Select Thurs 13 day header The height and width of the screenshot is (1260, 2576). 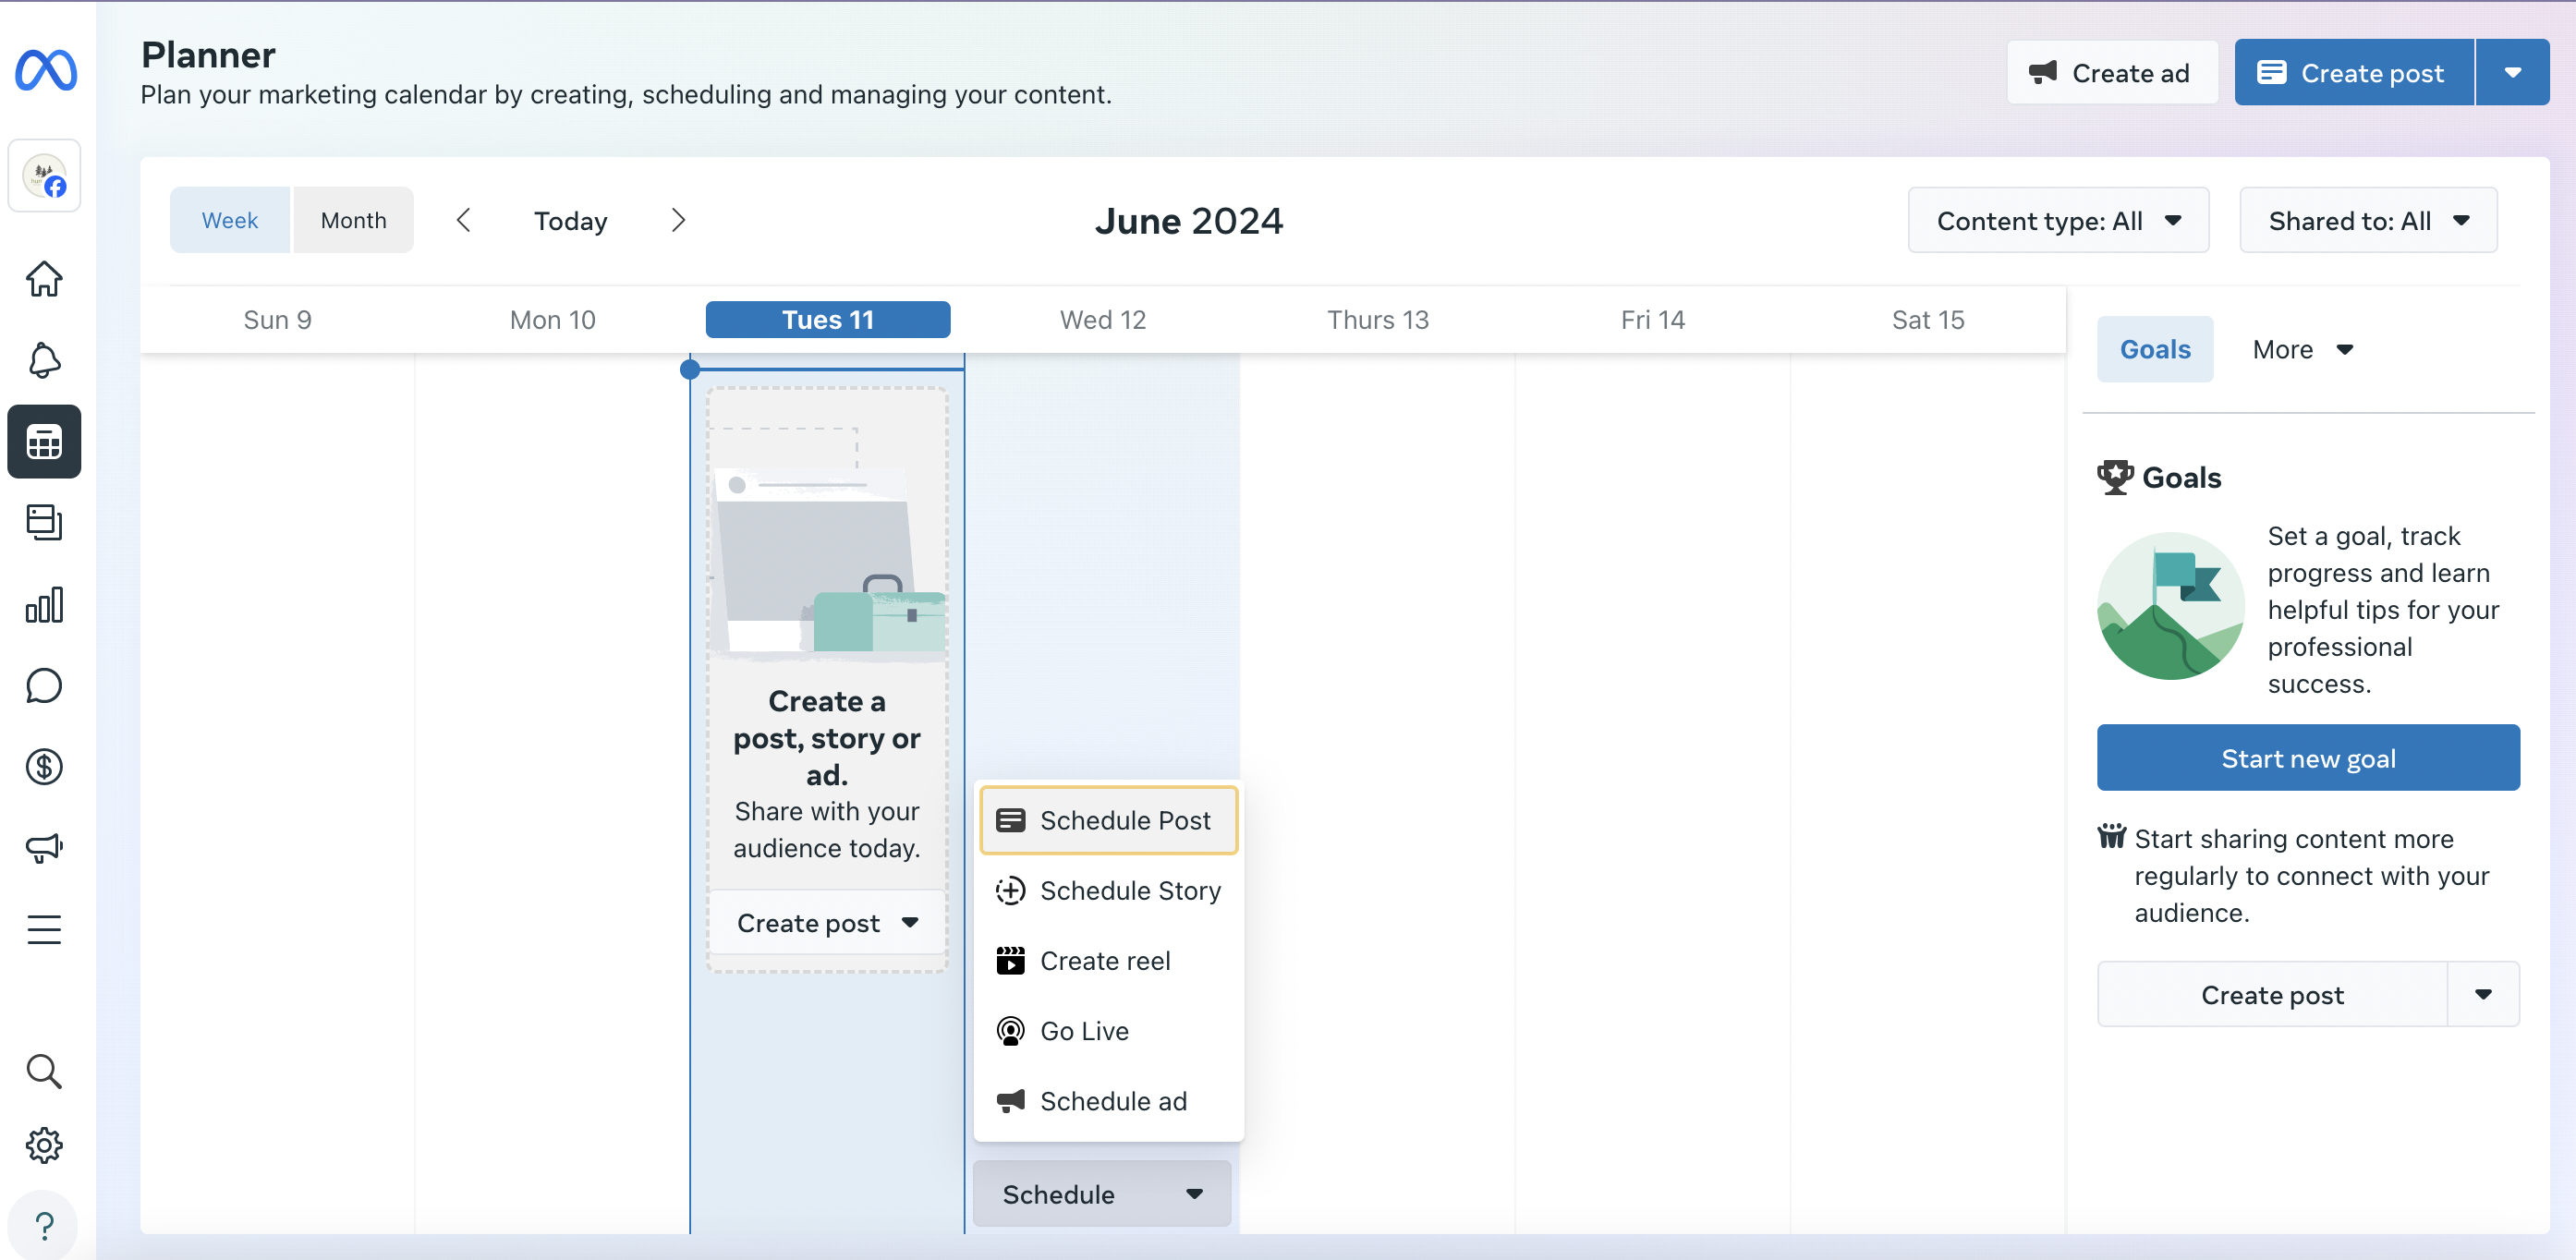pyautogui.click(x=1378, y=319)
